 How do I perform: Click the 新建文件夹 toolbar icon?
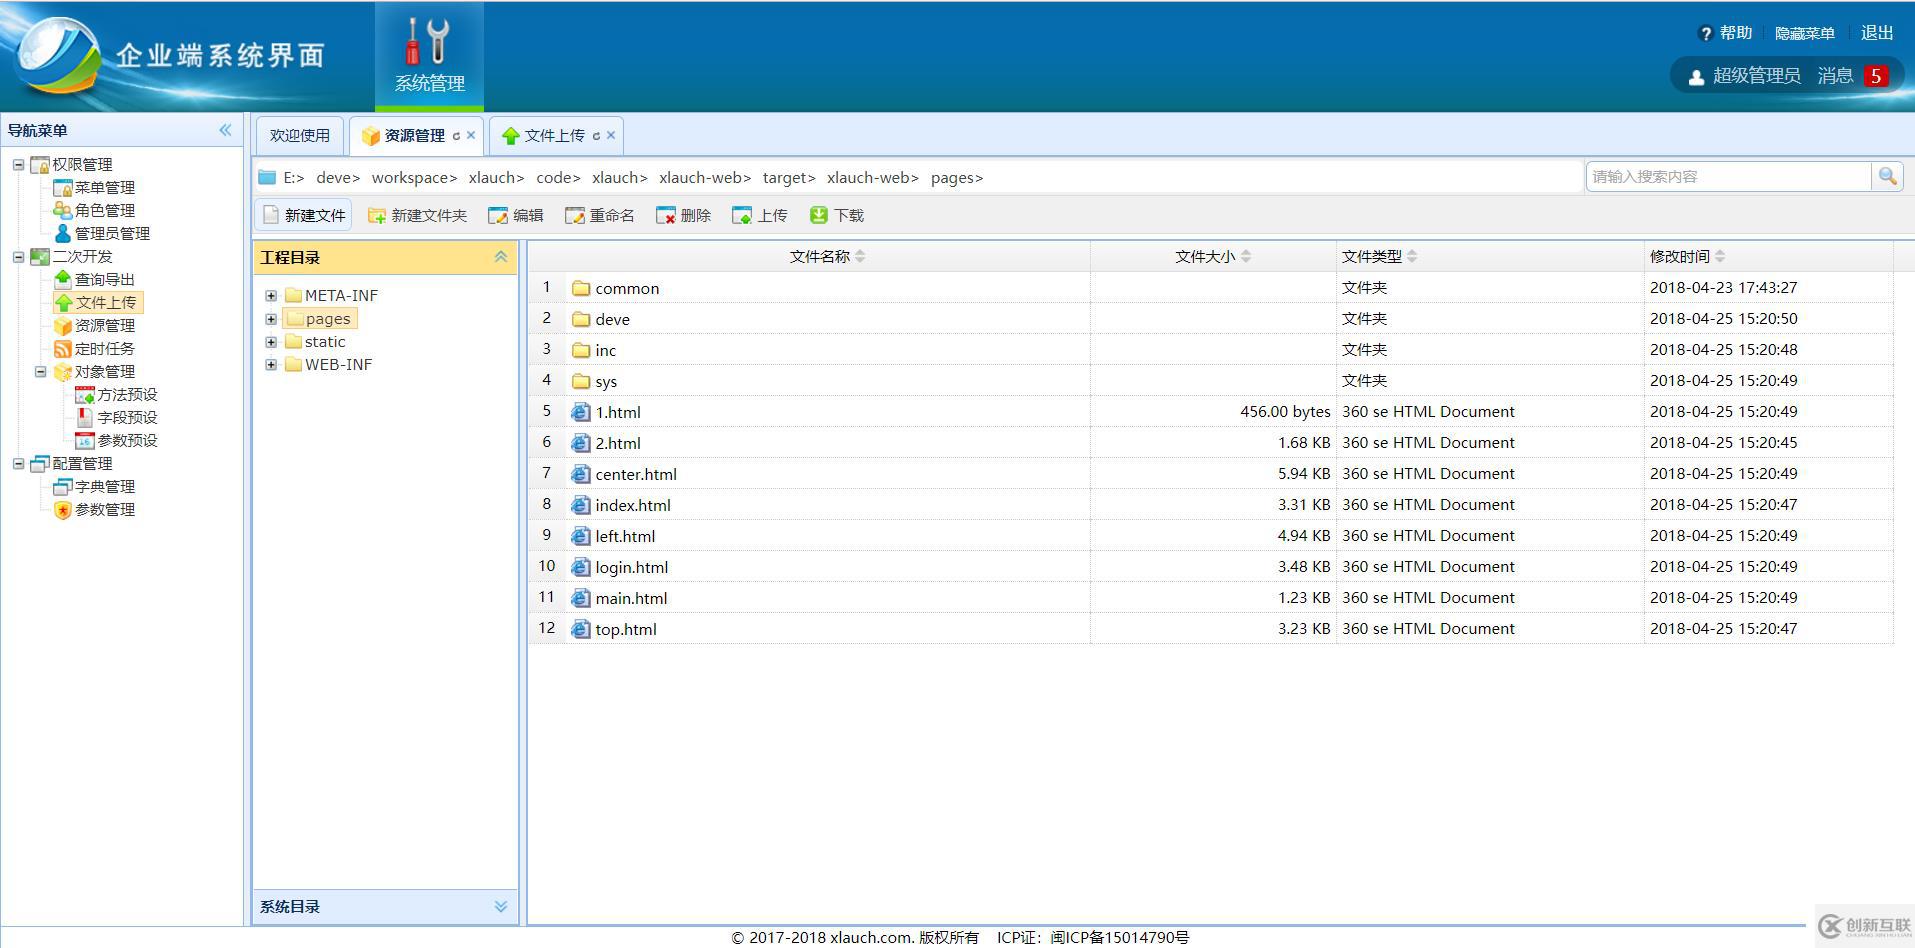(x=376, y=214)
